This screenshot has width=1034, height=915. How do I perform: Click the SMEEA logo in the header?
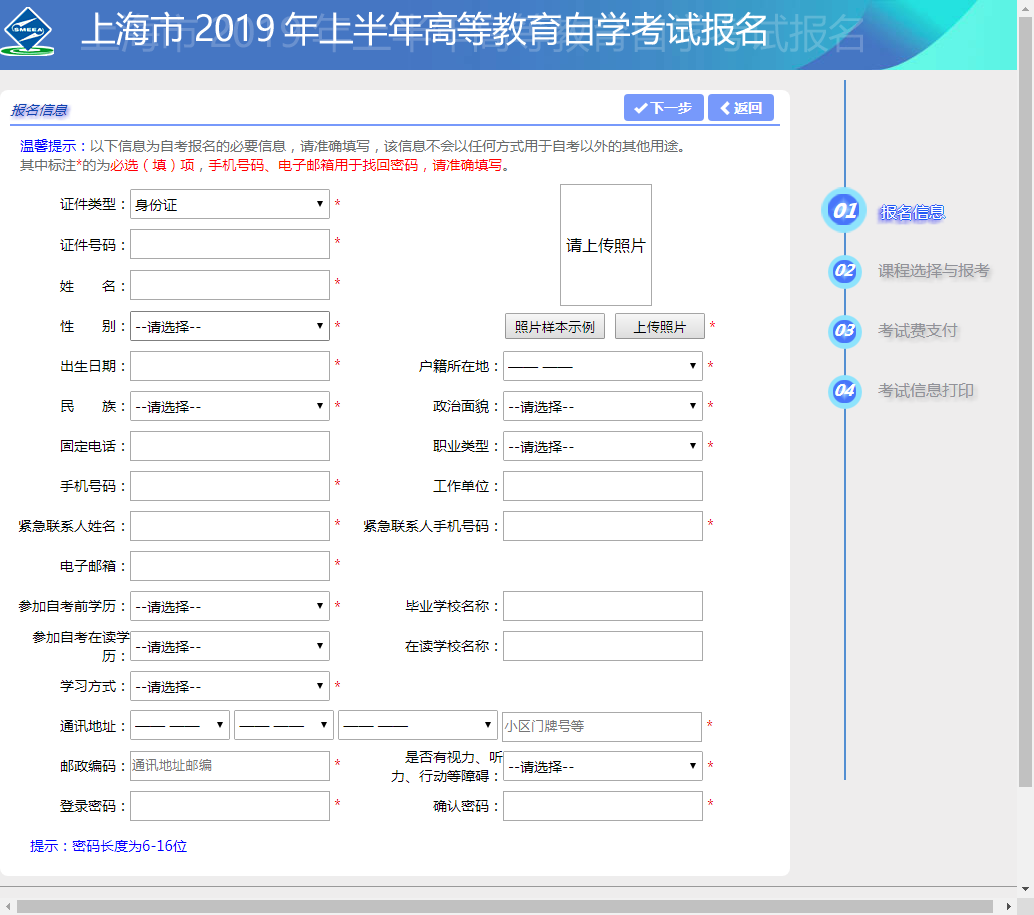point(28,32)
